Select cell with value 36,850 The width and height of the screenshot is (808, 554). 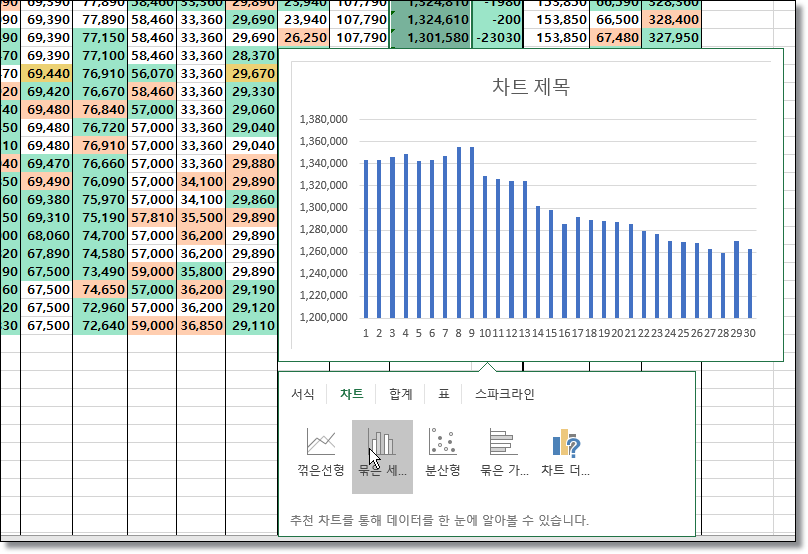click(x=201, y=326)
